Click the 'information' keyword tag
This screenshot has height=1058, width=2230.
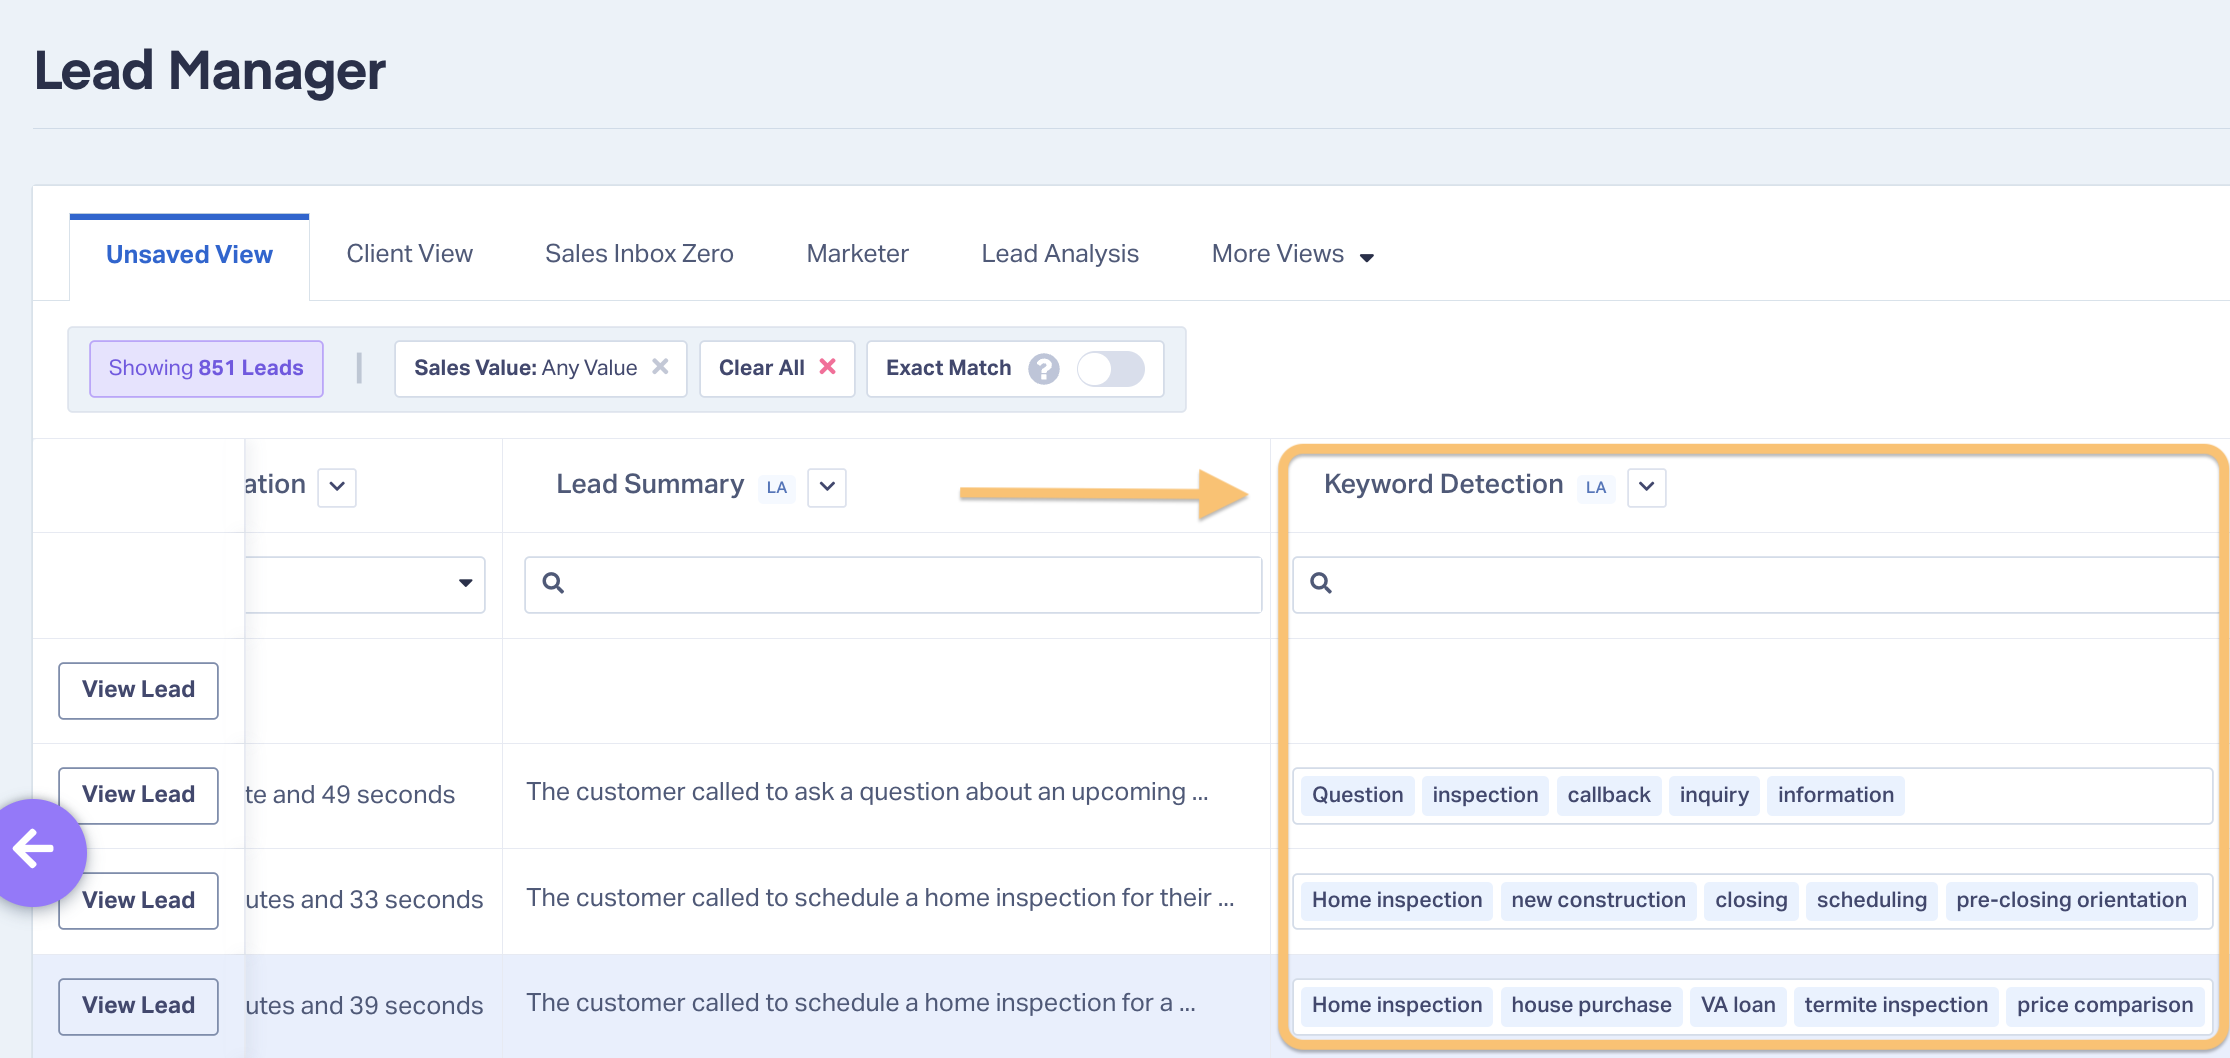pos(1835,796)
